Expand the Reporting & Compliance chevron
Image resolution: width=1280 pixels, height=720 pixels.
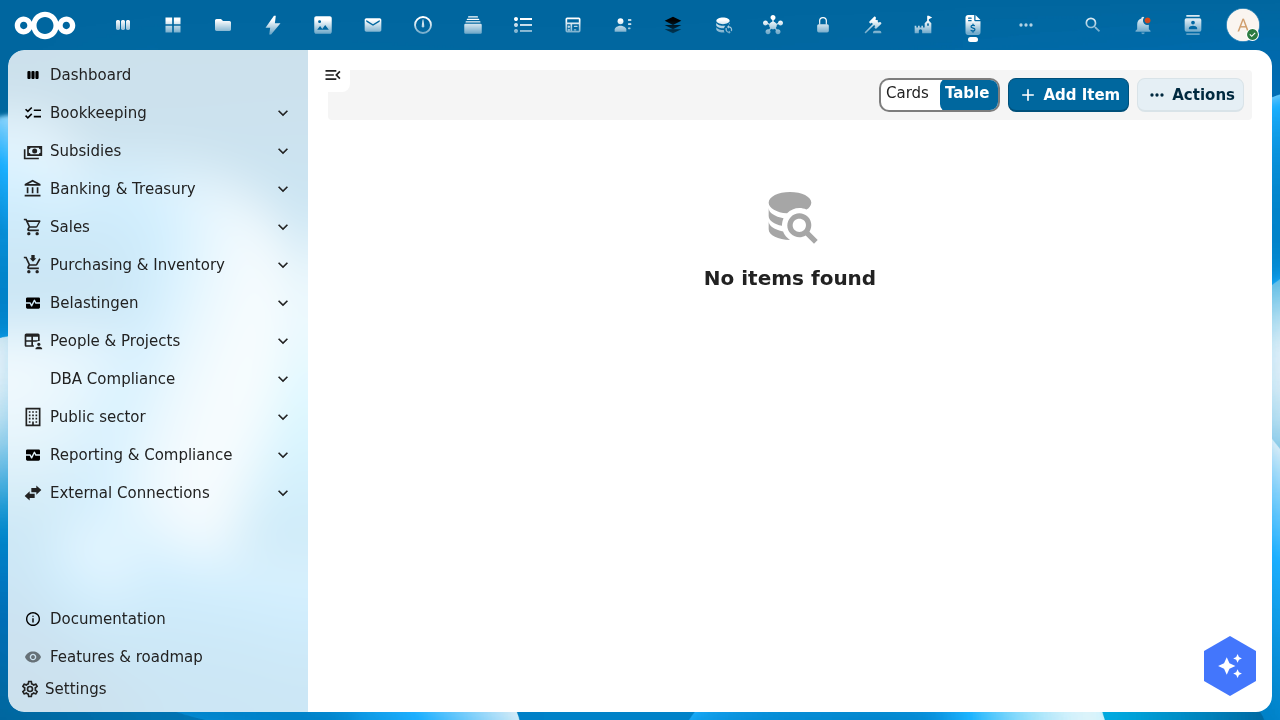[x=283, y=455]
